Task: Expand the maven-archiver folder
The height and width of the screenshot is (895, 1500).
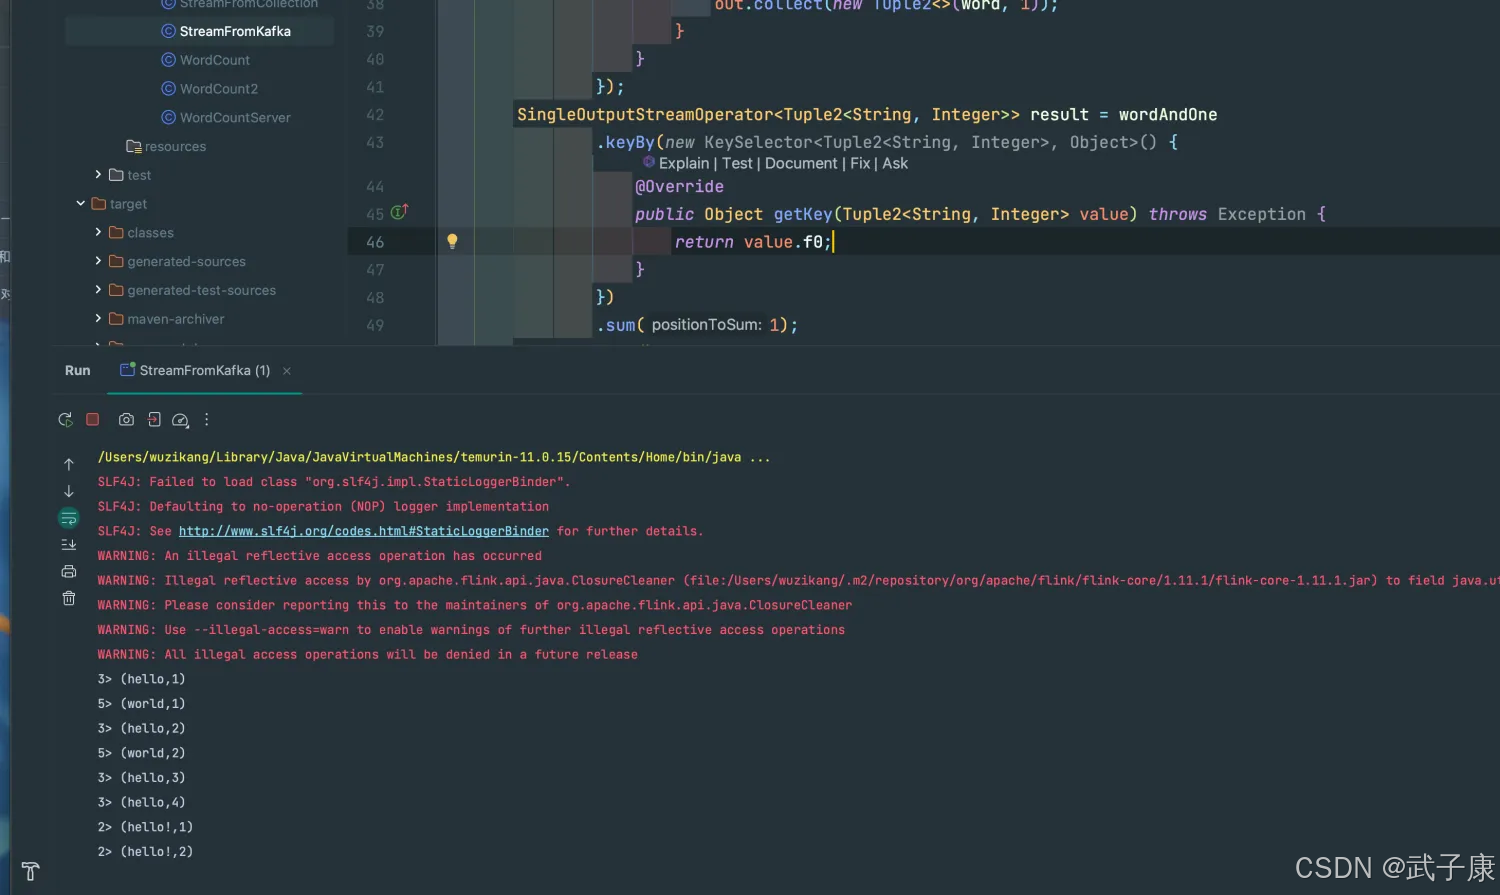Action: [x=98, y=319]
